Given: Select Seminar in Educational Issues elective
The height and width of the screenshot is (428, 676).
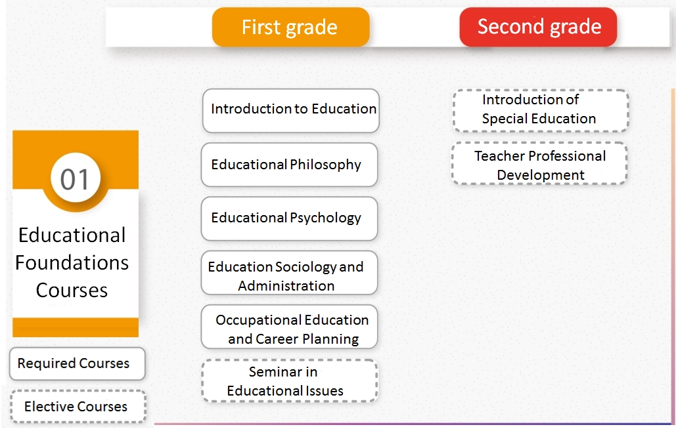Looking at the screenshot, I should coord(289,381).
